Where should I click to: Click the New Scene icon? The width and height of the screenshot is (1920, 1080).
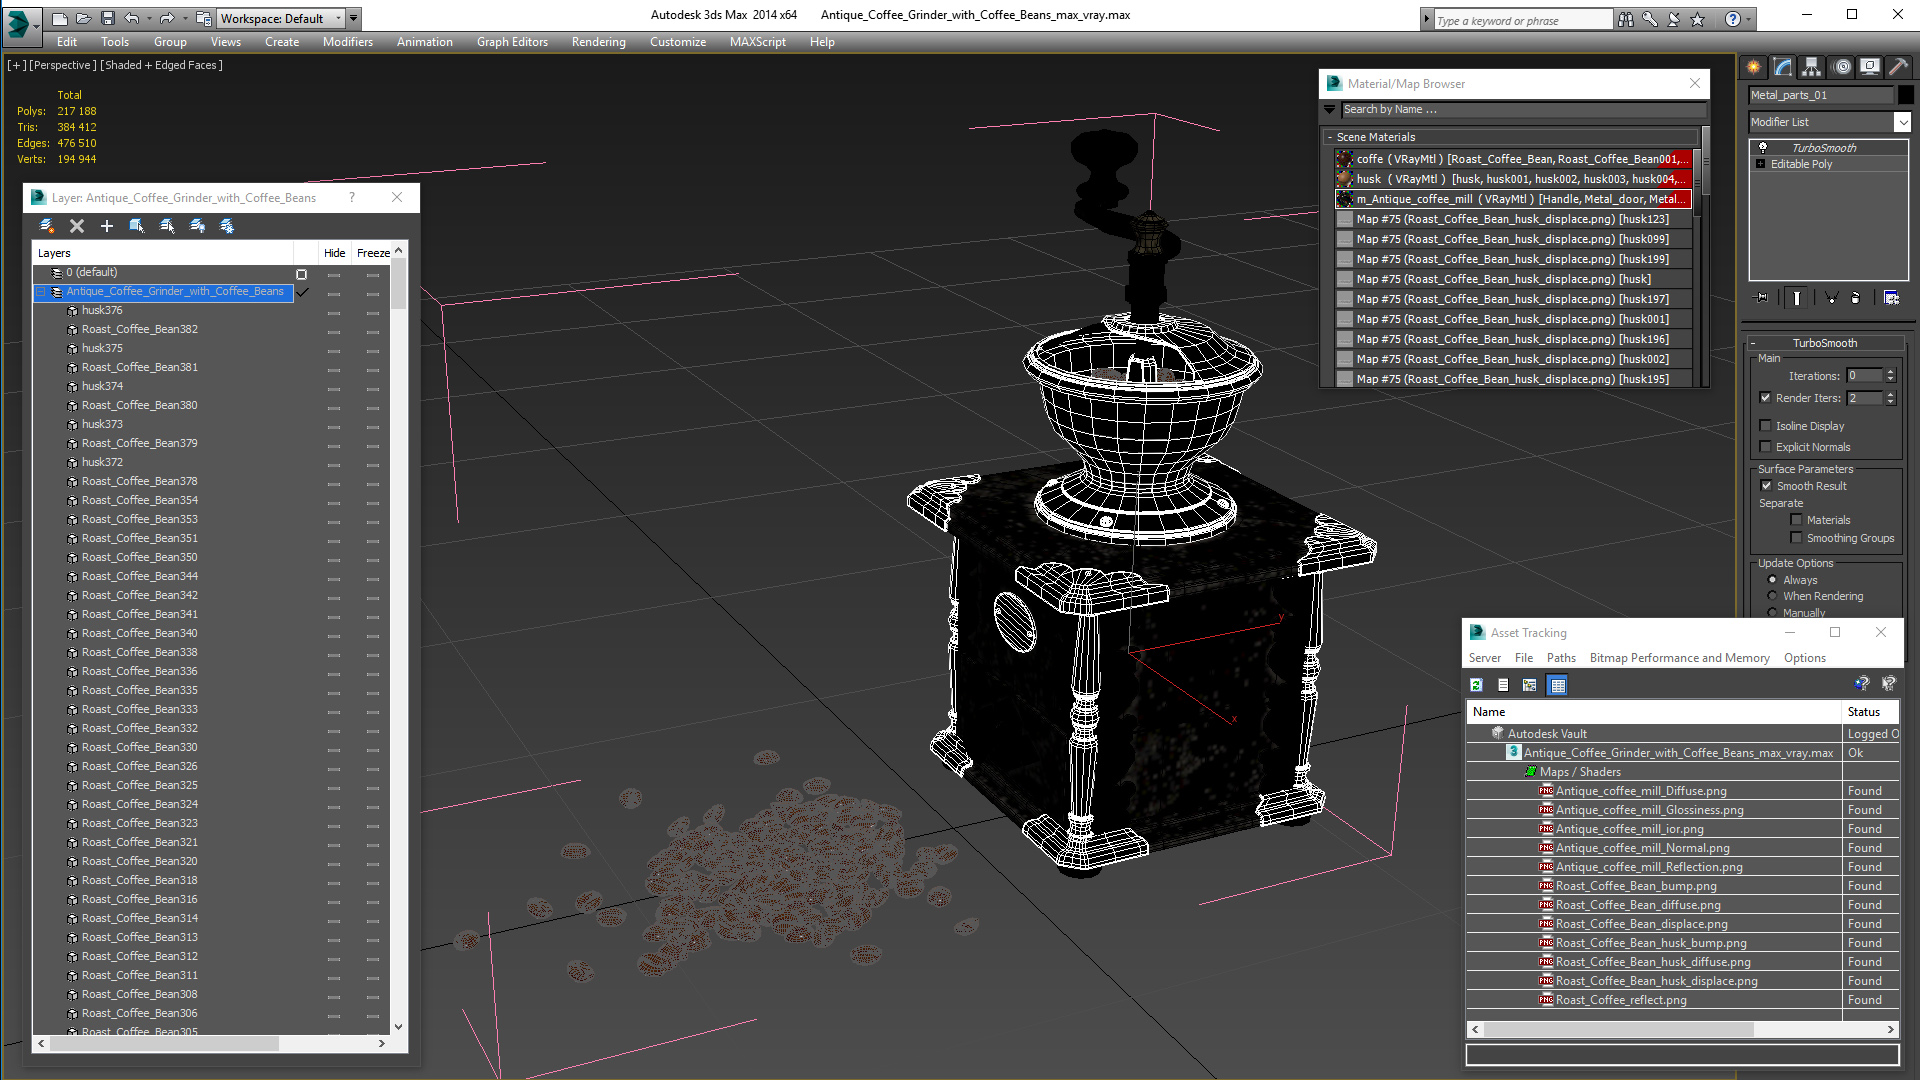point(60,18)
